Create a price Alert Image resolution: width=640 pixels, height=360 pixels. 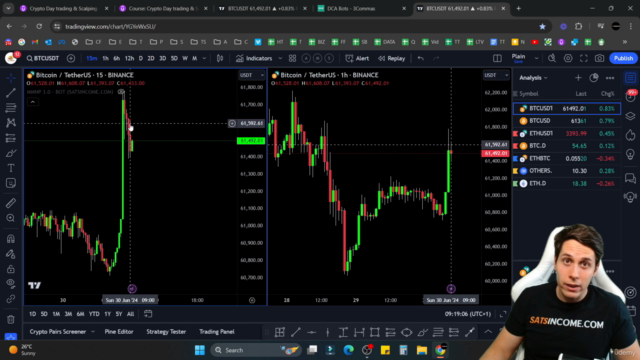click(357, 58)
